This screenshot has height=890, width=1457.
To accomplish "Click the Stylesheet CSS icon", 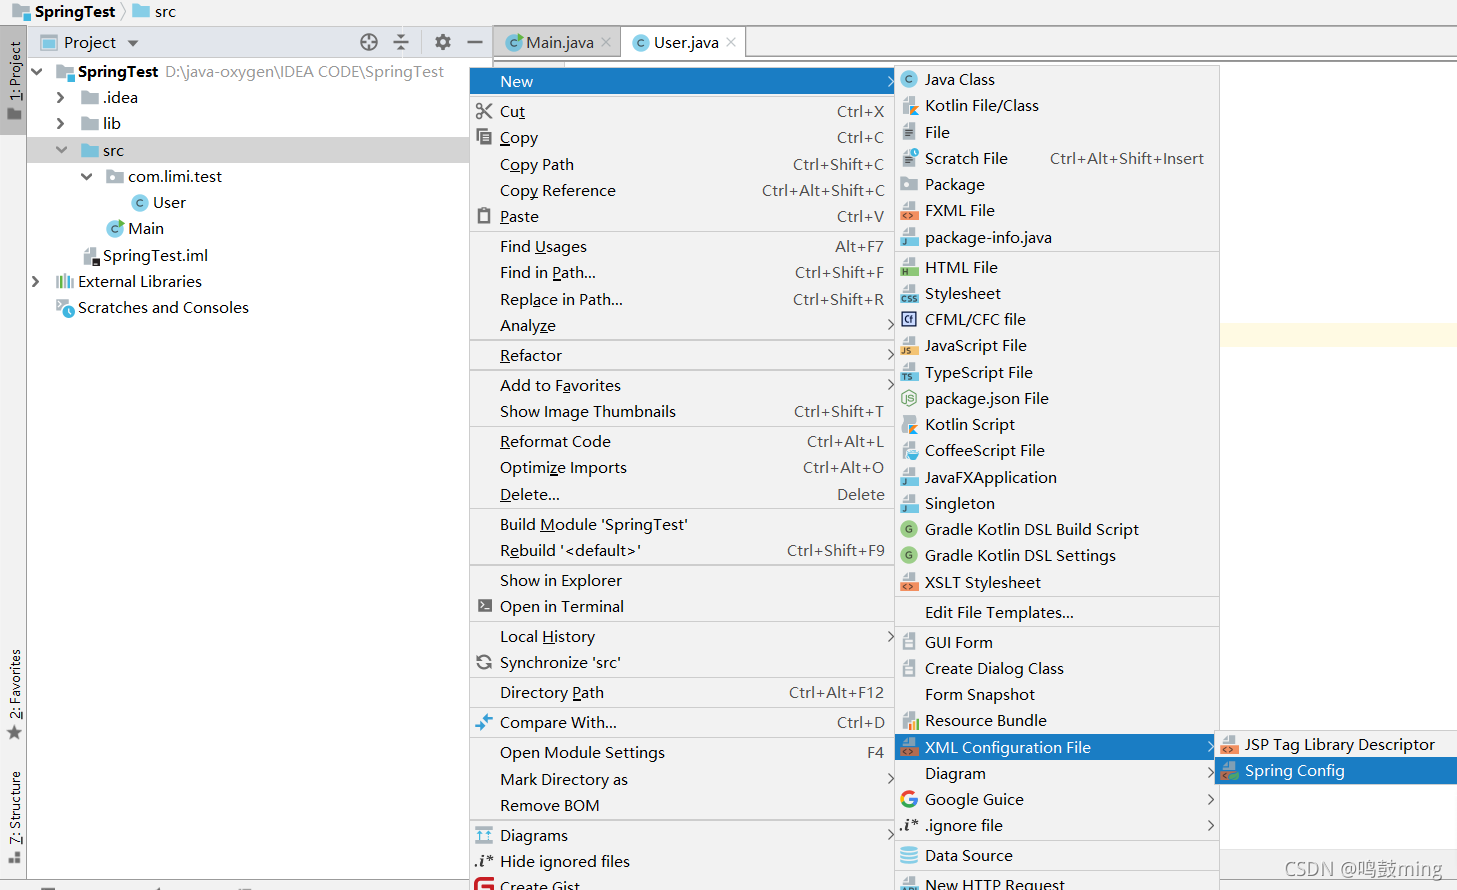I will click(909, 293).
